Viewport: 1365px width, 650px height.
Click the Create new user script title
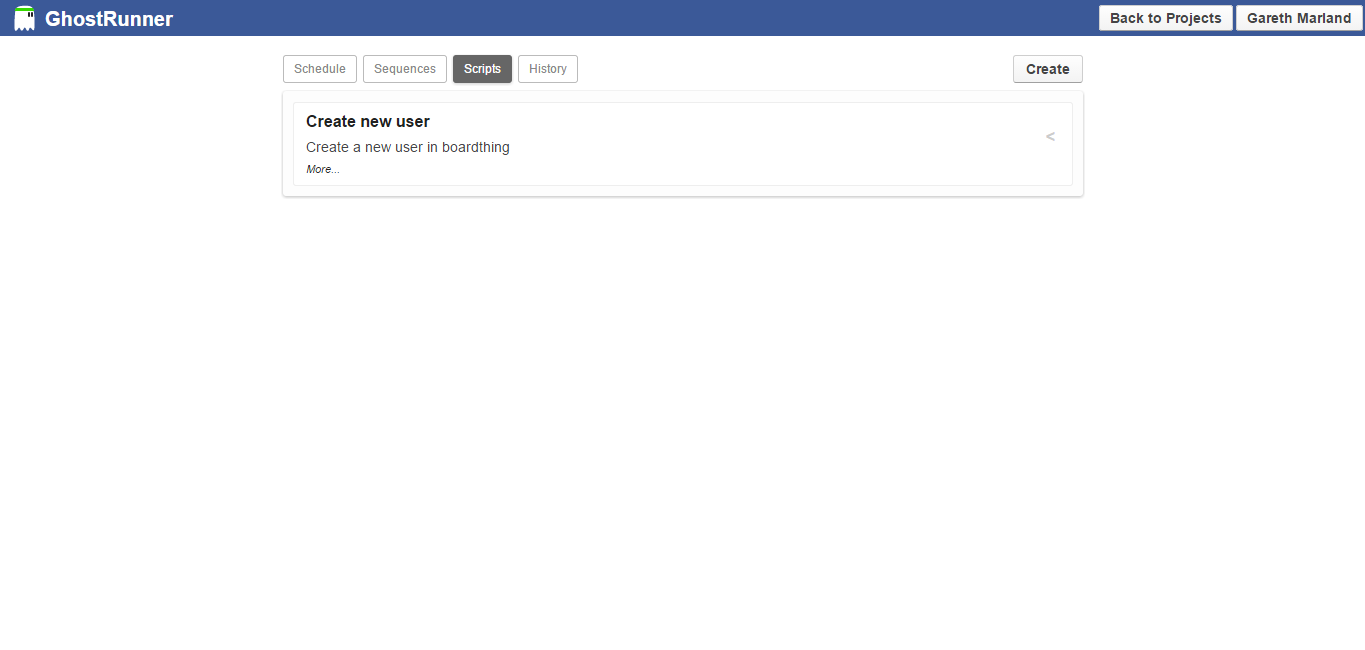[x=367, y=121]
